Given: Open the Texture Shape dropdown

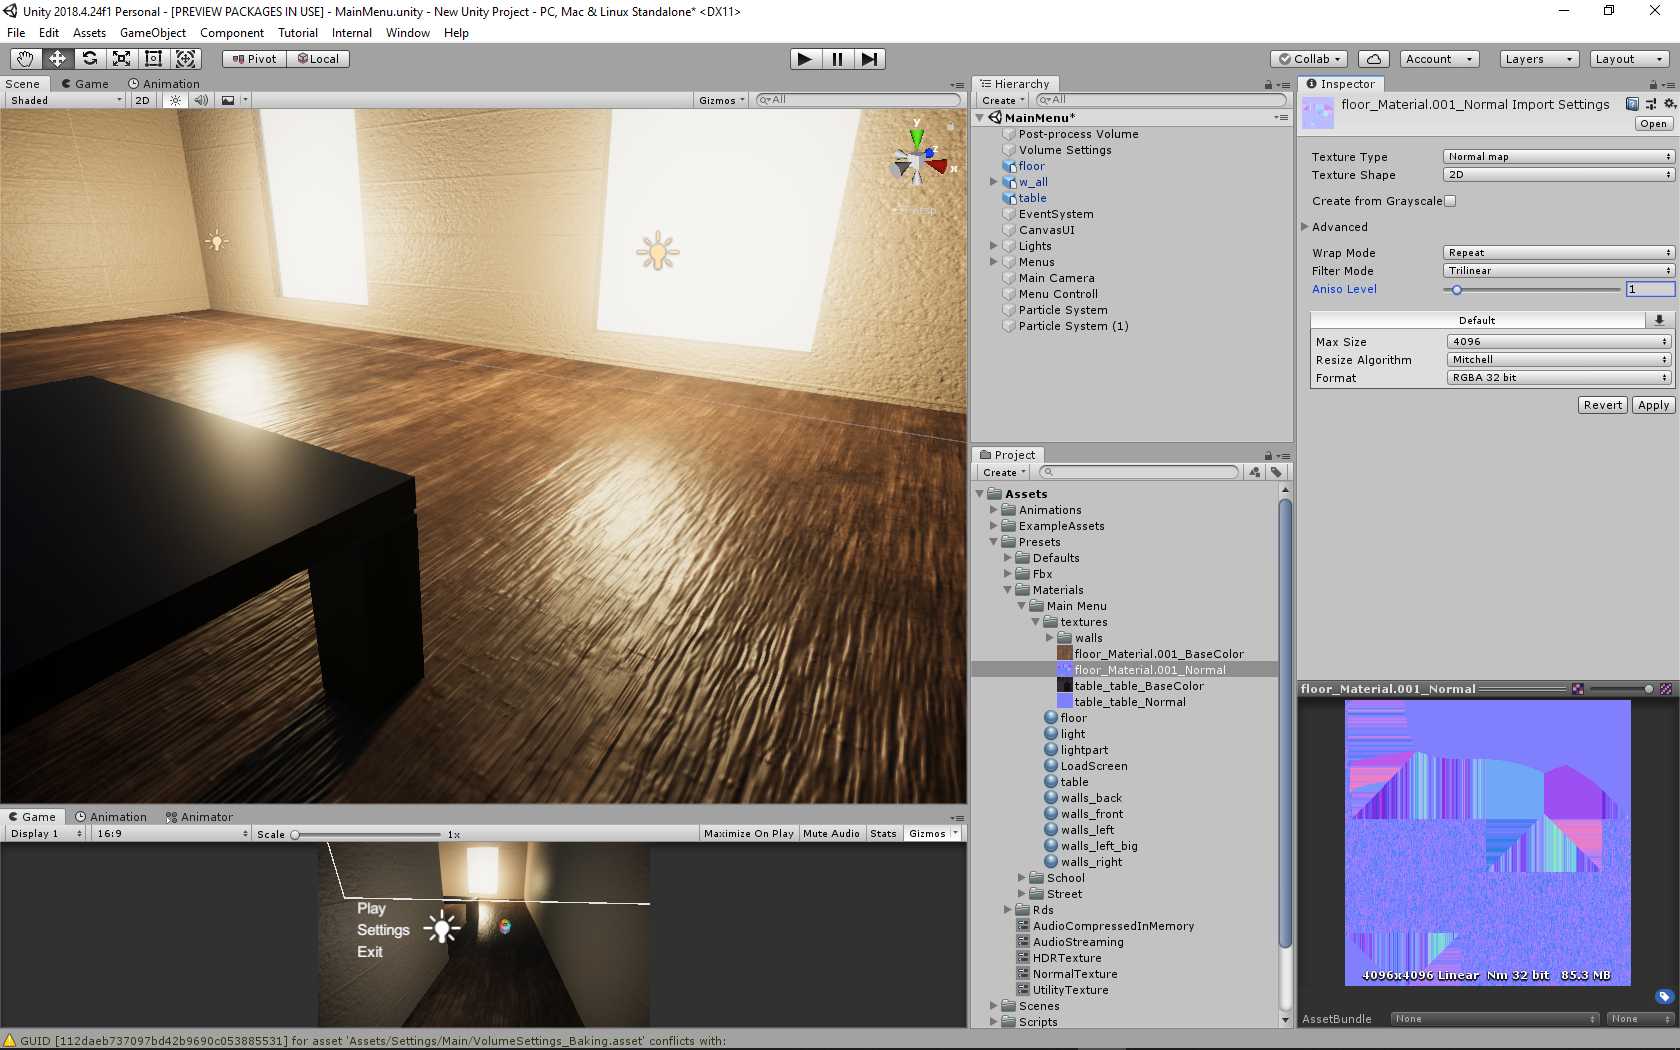Looking at the screenshot, I should click(1558, 175).
